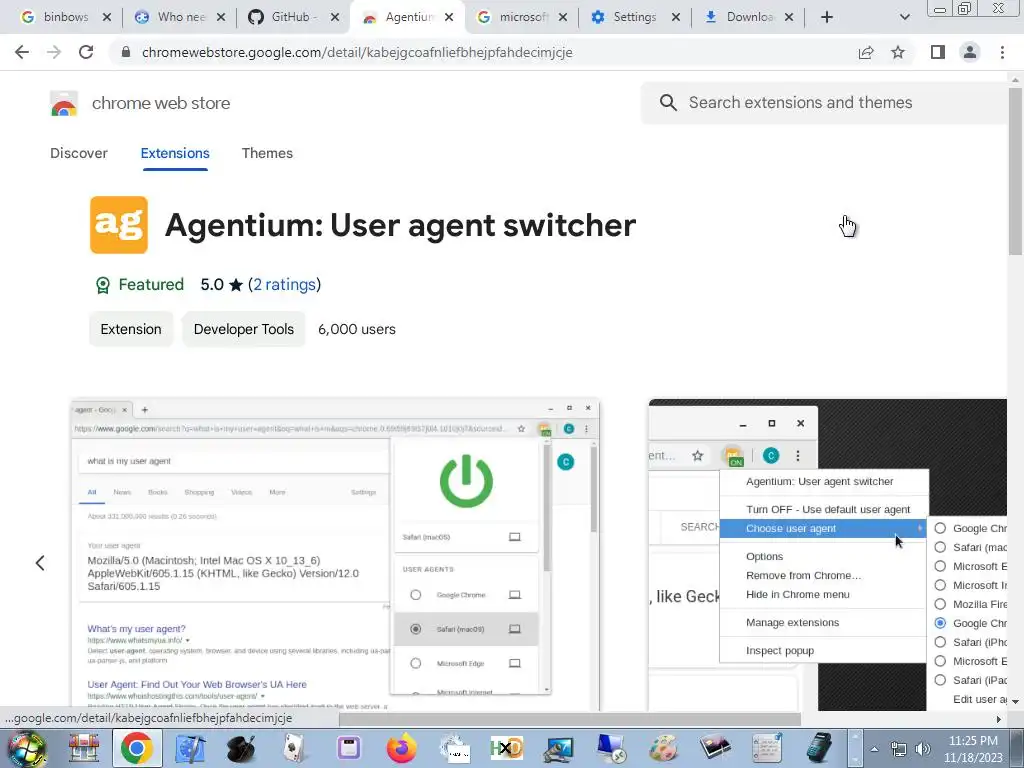Screen dimensions: 1024x768
Task: Click the volume speaker tray icon
Action: (x=923, y=749)
